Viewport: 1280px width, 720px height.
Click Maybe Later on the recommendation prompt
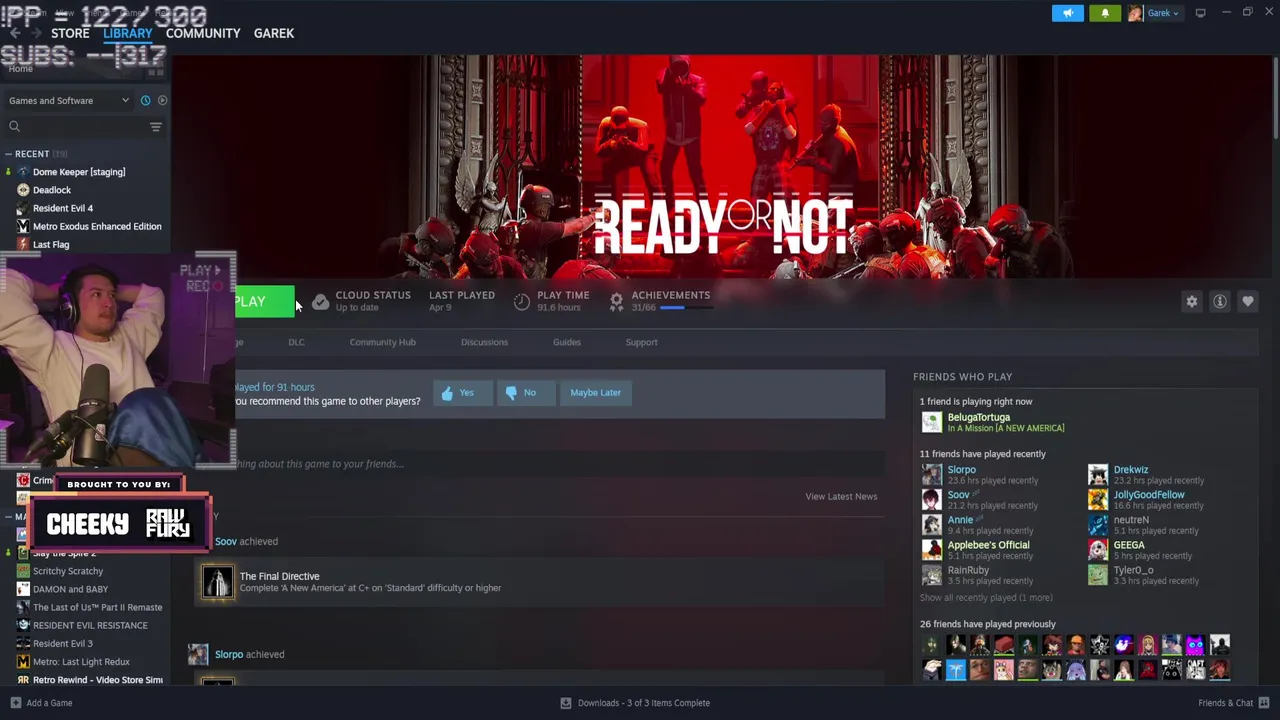coord(595,392)
